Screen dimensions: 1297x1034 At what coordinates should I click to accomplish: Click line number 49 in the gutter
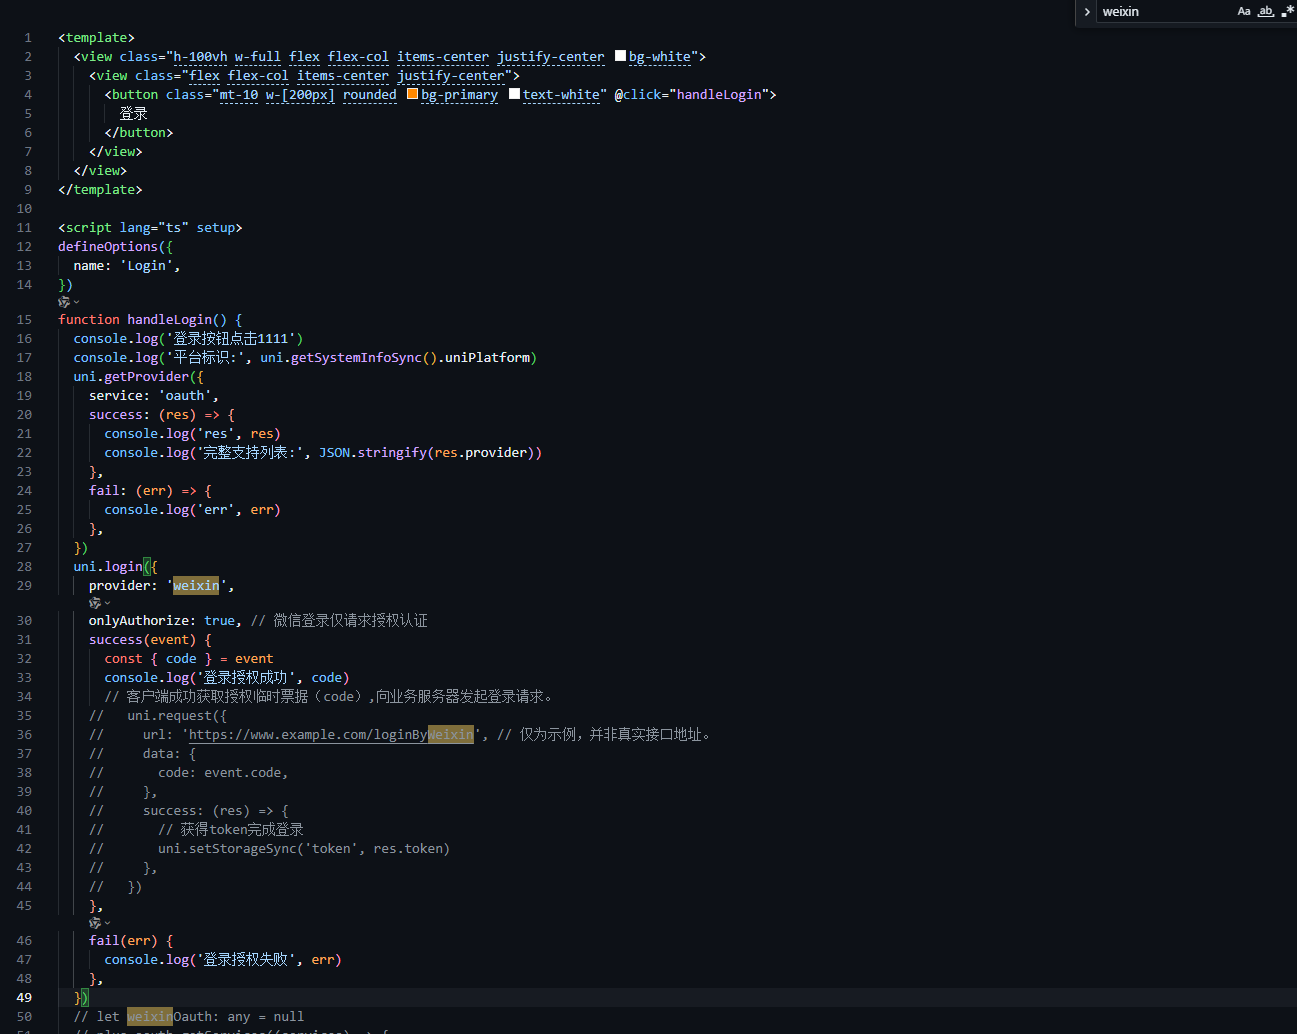pos(24,998)
